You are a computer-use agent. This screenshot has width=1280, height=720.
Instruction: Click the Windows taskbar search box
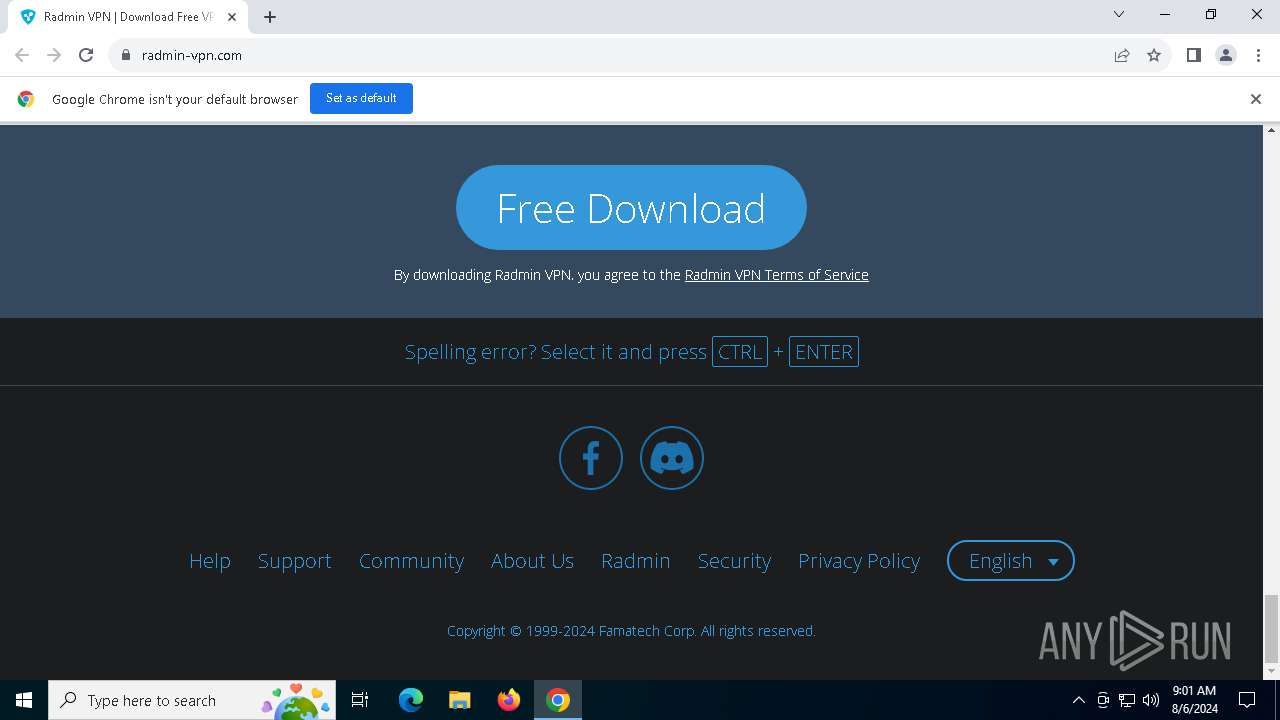190,700
